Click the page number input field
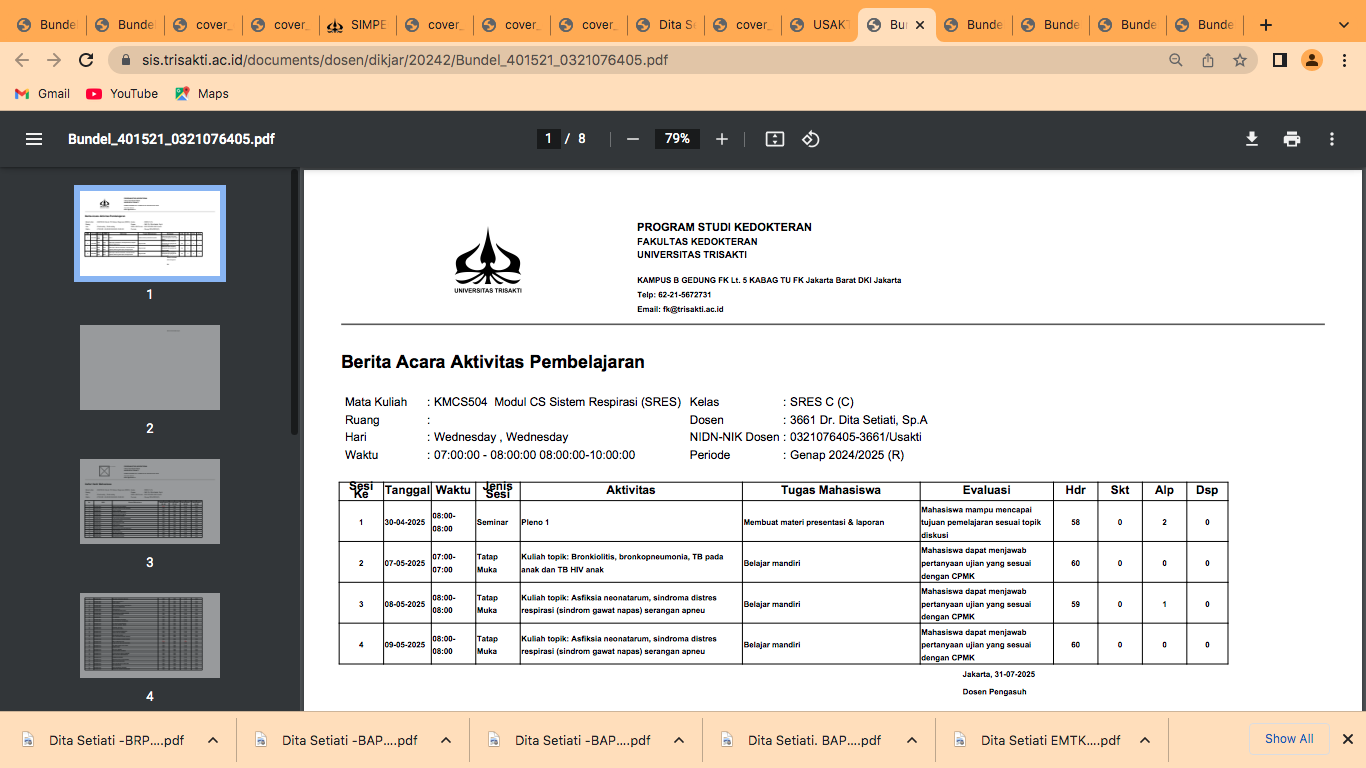1366x768 pixels. 548,139
